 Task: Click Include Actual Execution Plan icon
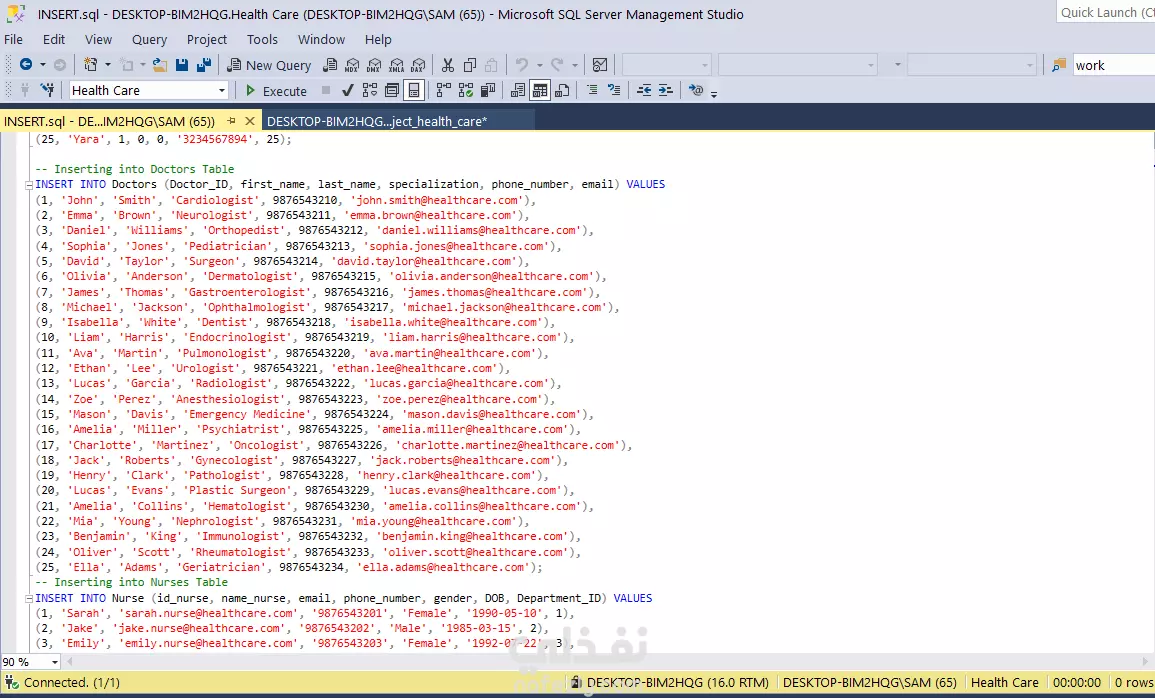point(443,90)
